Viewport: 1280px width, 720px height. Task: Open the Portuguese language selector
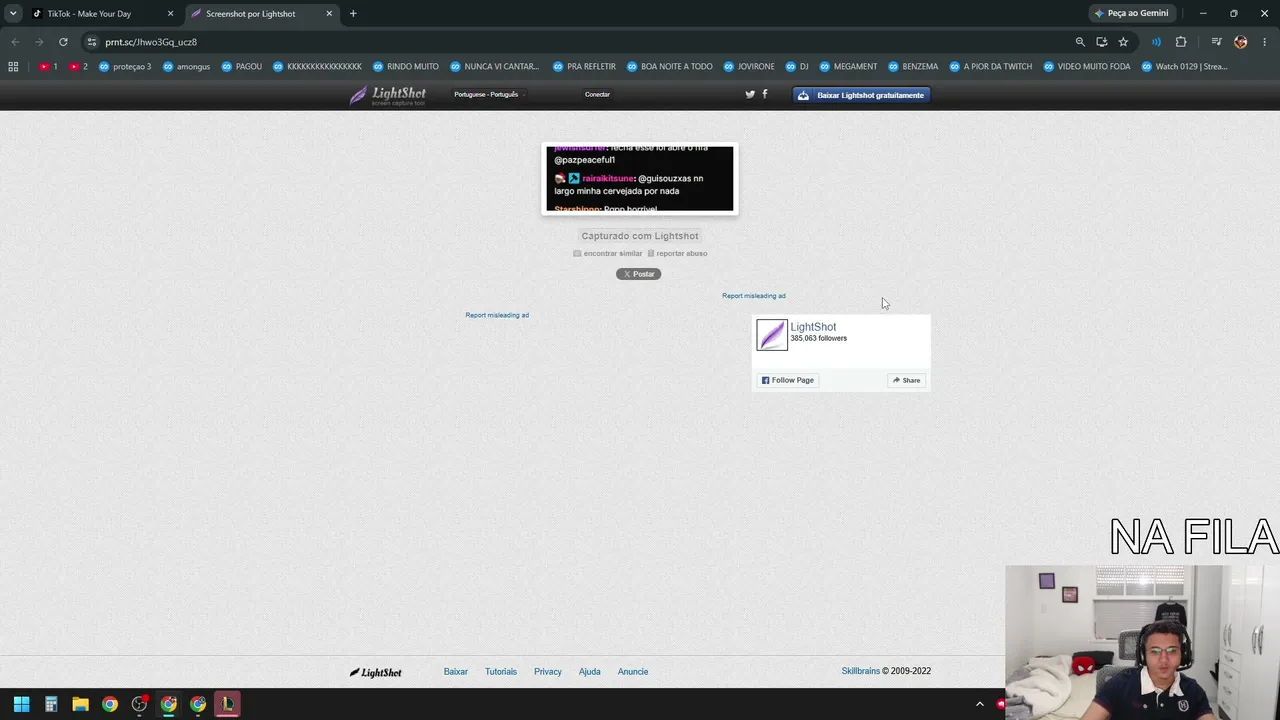click(488, 94)
